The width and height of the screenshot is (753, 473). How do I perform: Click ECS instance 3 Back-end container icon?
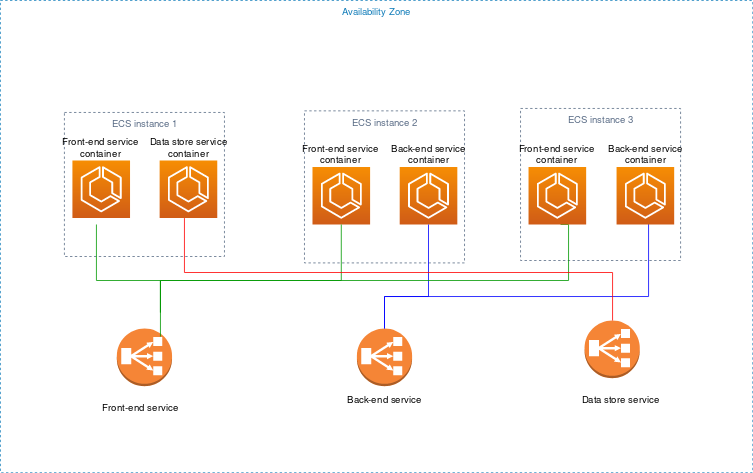click(646, 196)
